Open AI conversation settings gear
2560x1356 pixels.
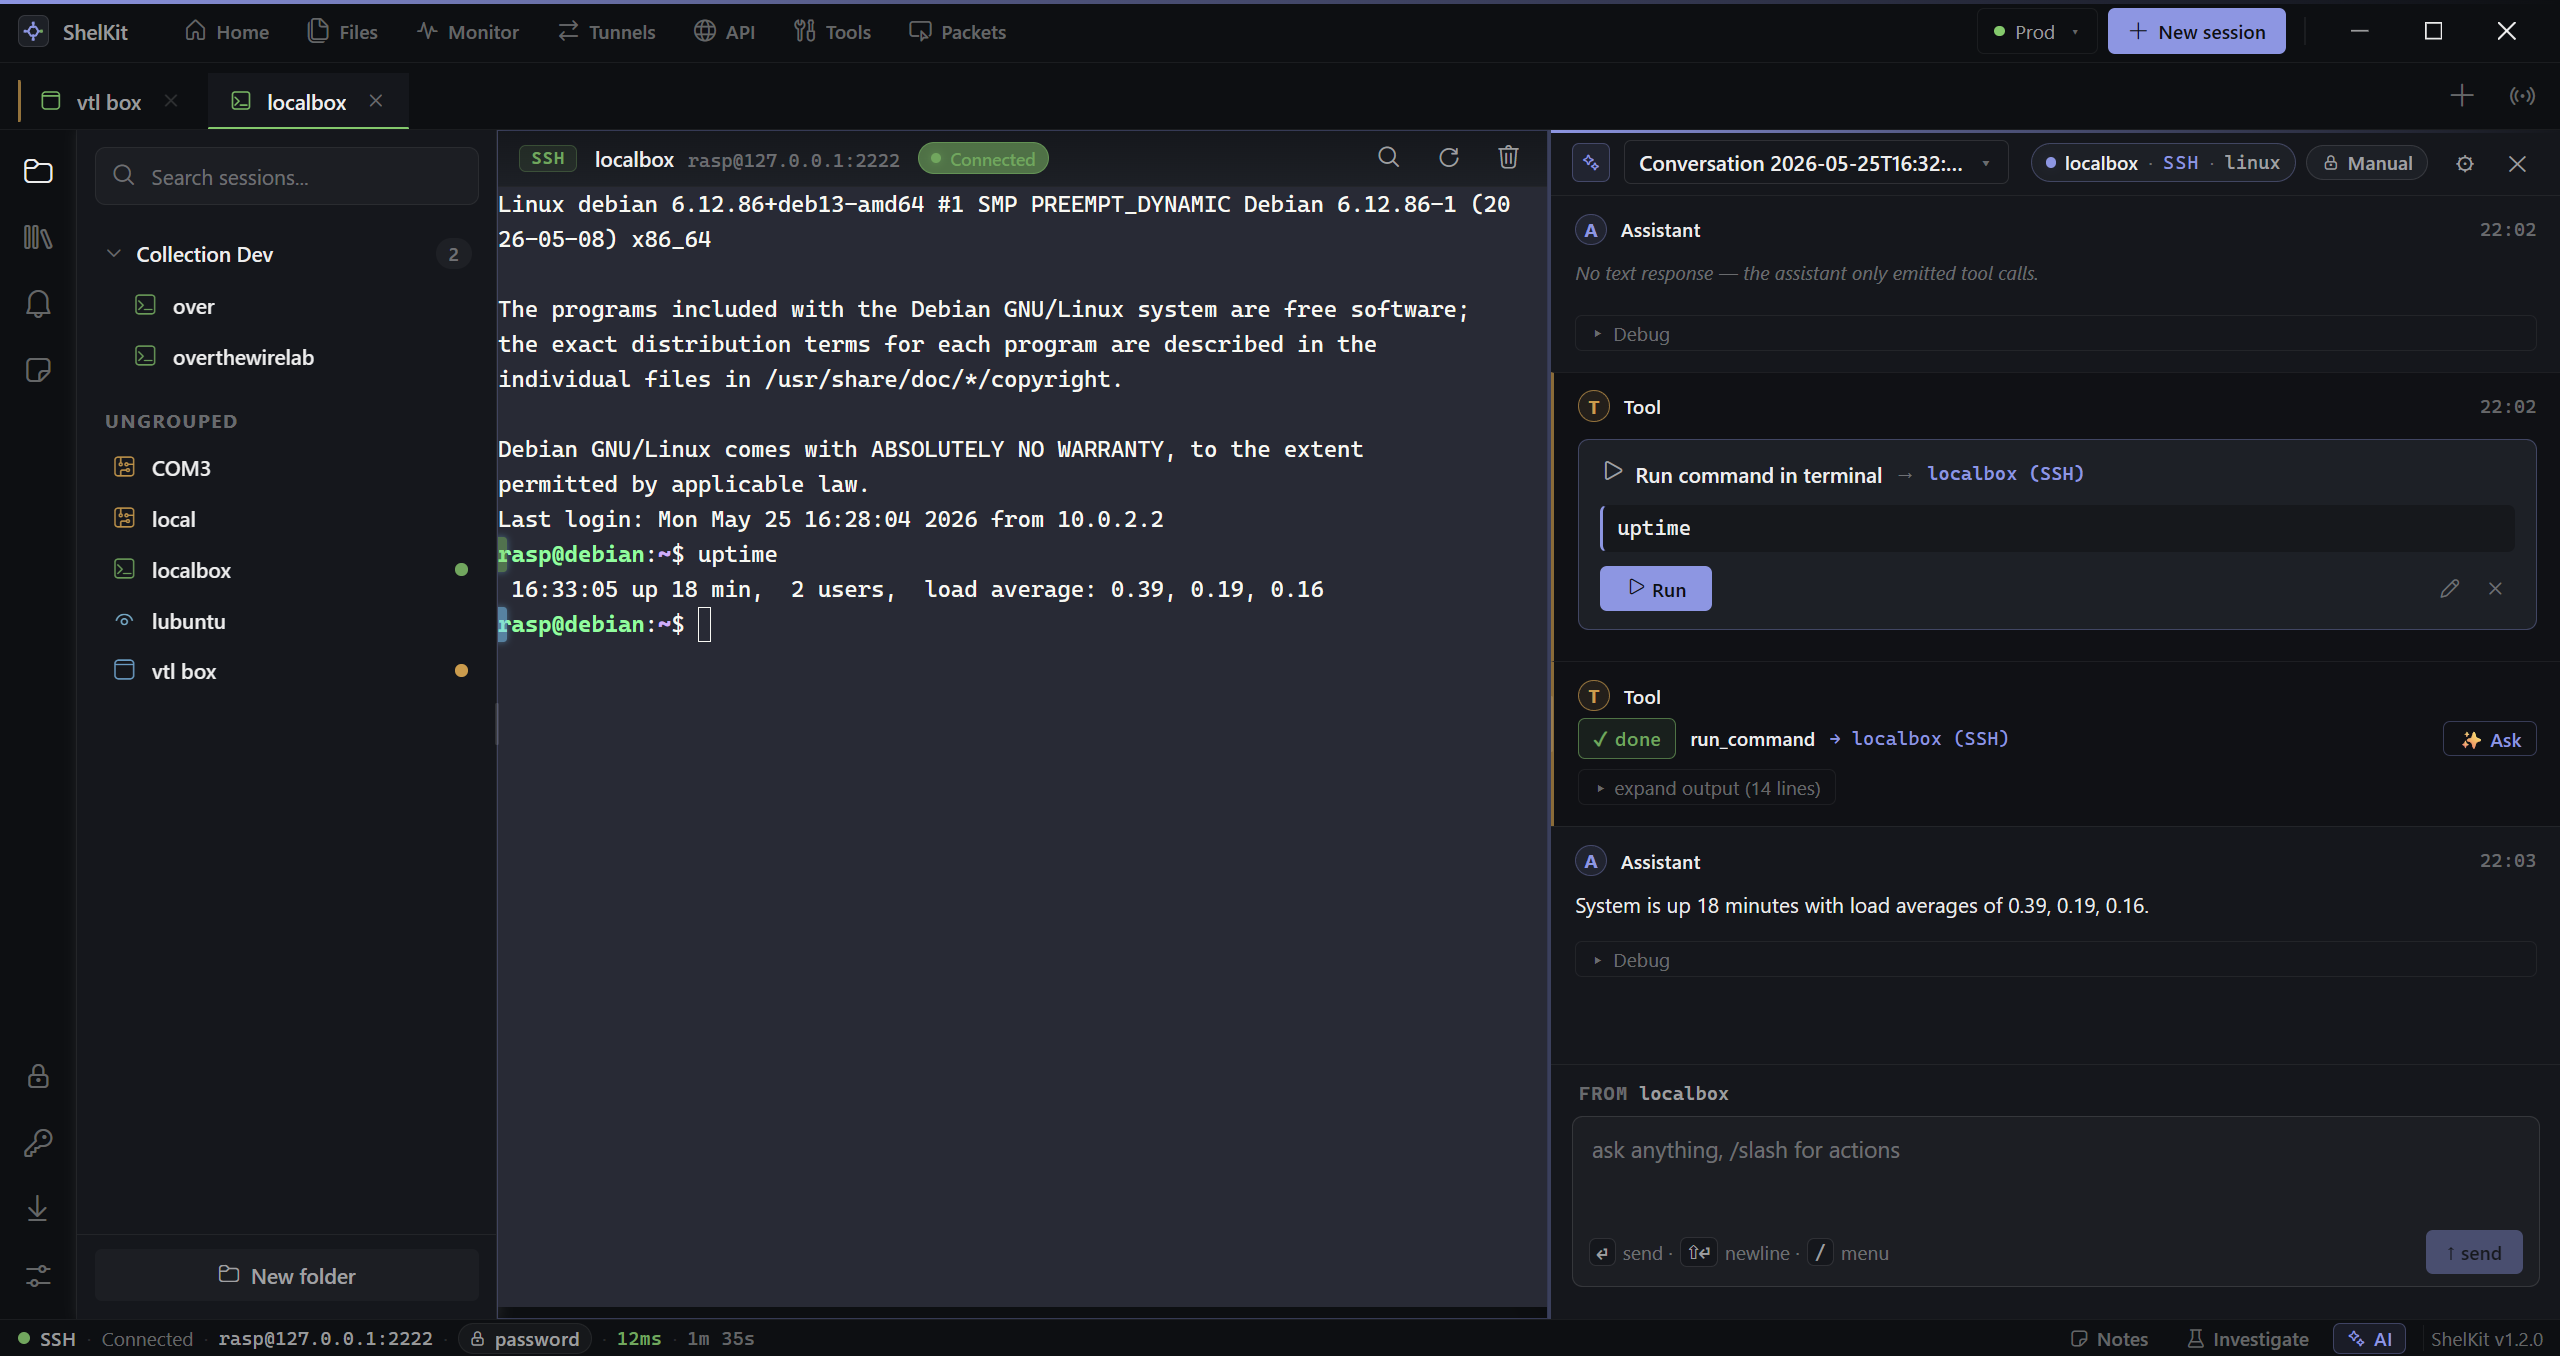2465,163
